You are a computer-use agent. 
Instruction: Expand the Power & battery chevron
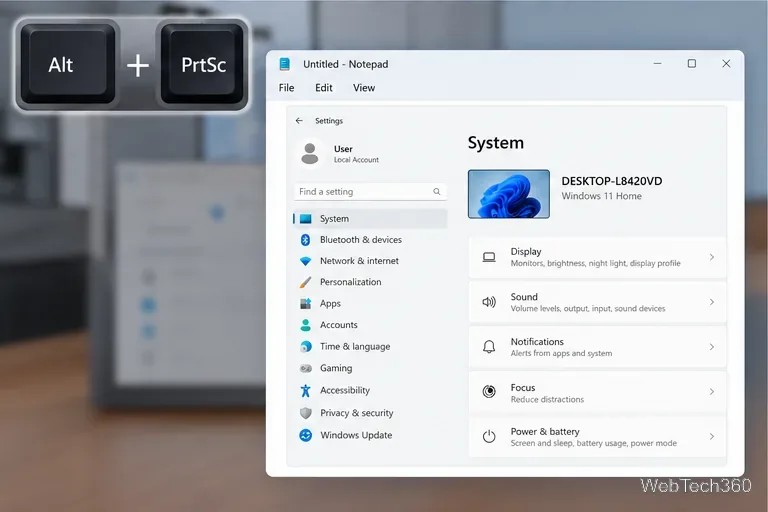click(712, 436)
